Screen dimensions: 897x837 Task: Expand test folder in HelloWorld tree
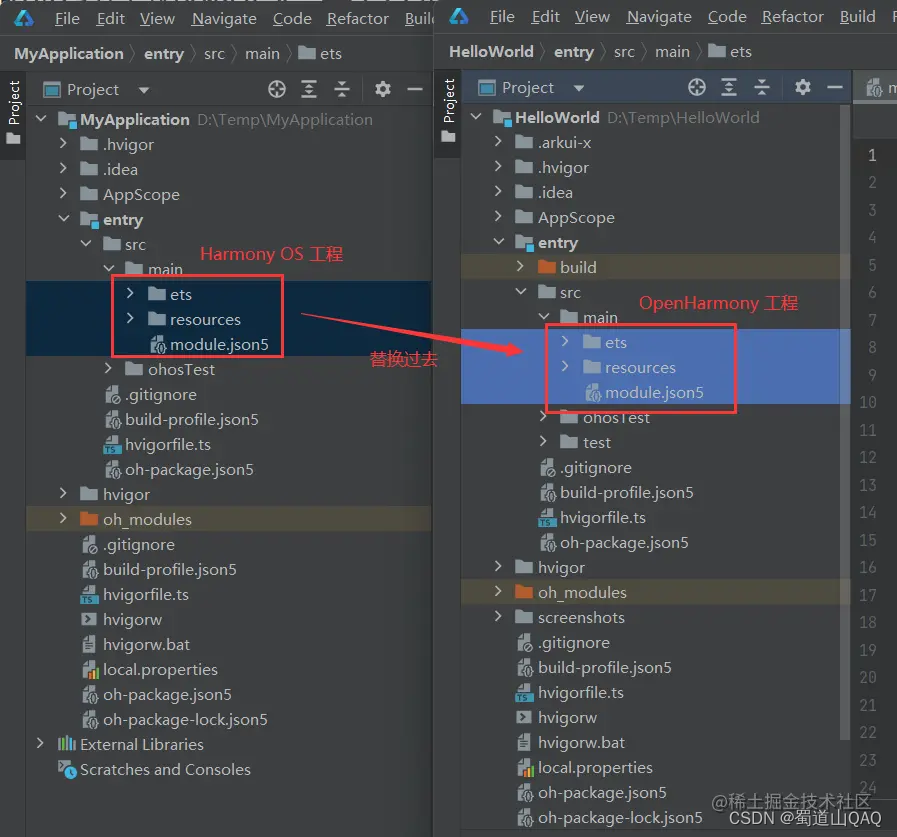point(543,441)
